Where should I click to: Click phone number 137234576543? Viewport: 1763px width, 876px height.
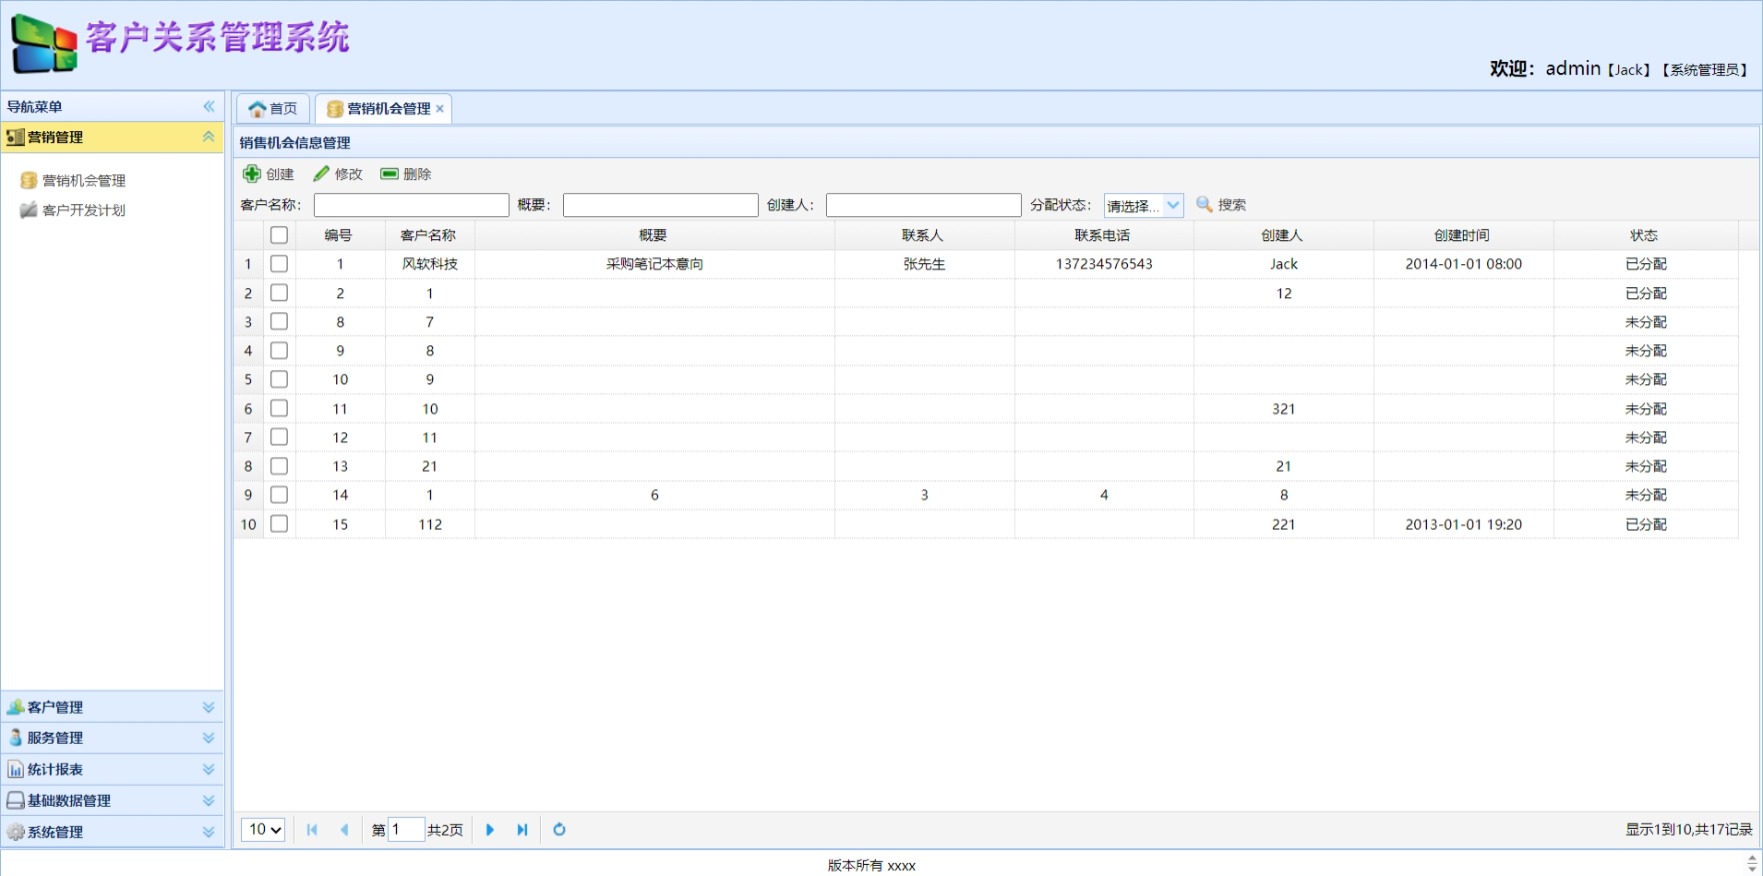pyautogui.click(x=1104, y=264)
